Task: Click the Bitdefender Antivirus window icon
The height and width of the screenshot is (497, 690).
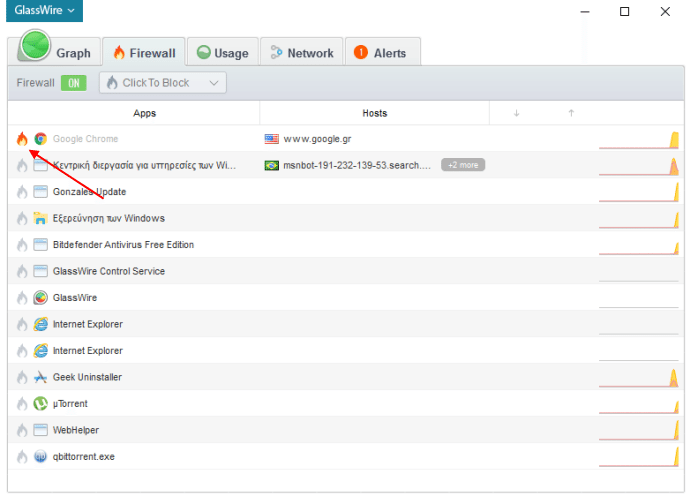Action: [40, 245]
